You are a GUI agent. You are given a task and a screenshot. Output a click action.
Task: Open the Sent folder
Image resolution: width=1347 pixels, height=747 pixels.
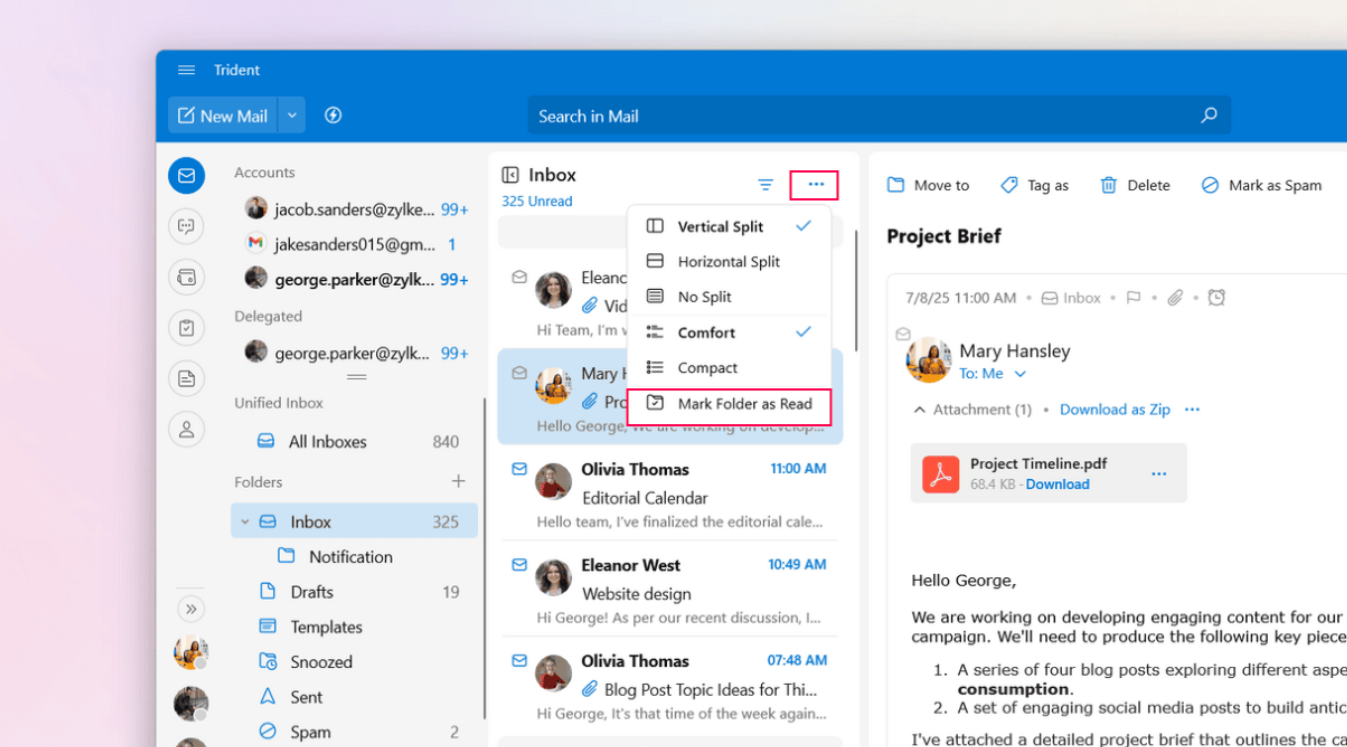(355, 696)
